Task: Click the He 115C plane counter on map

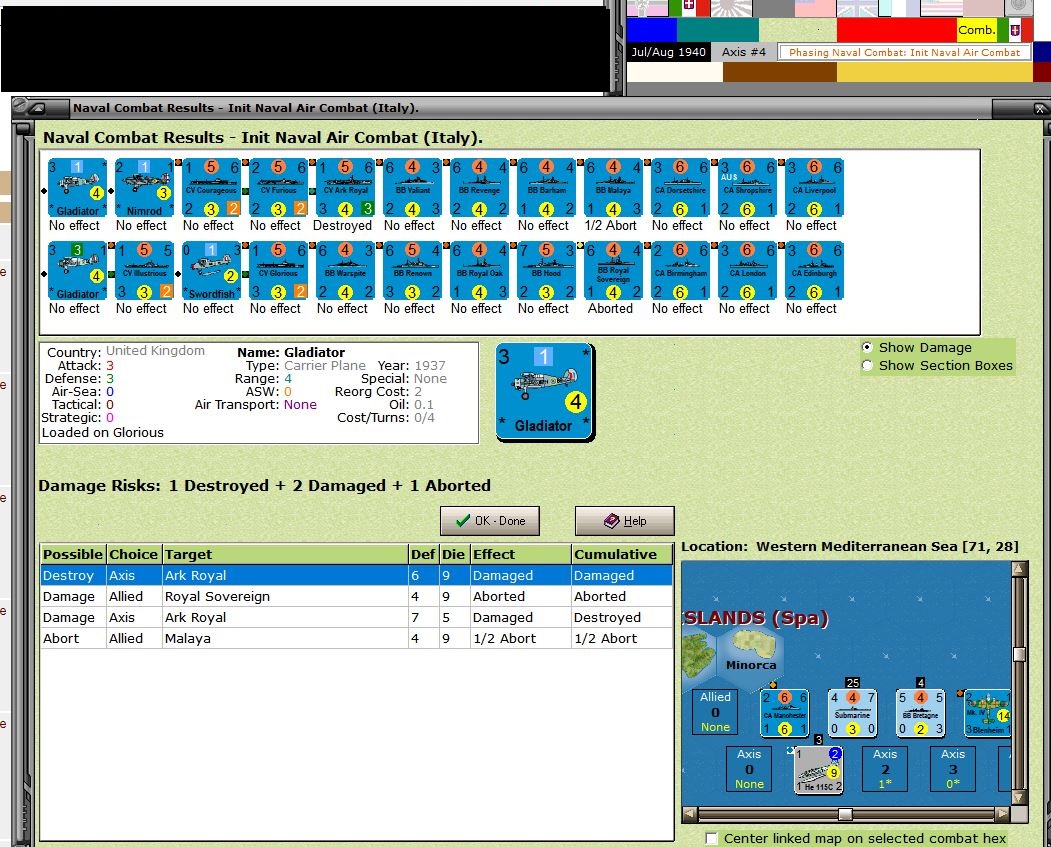Action: click(x=819, y=769)
